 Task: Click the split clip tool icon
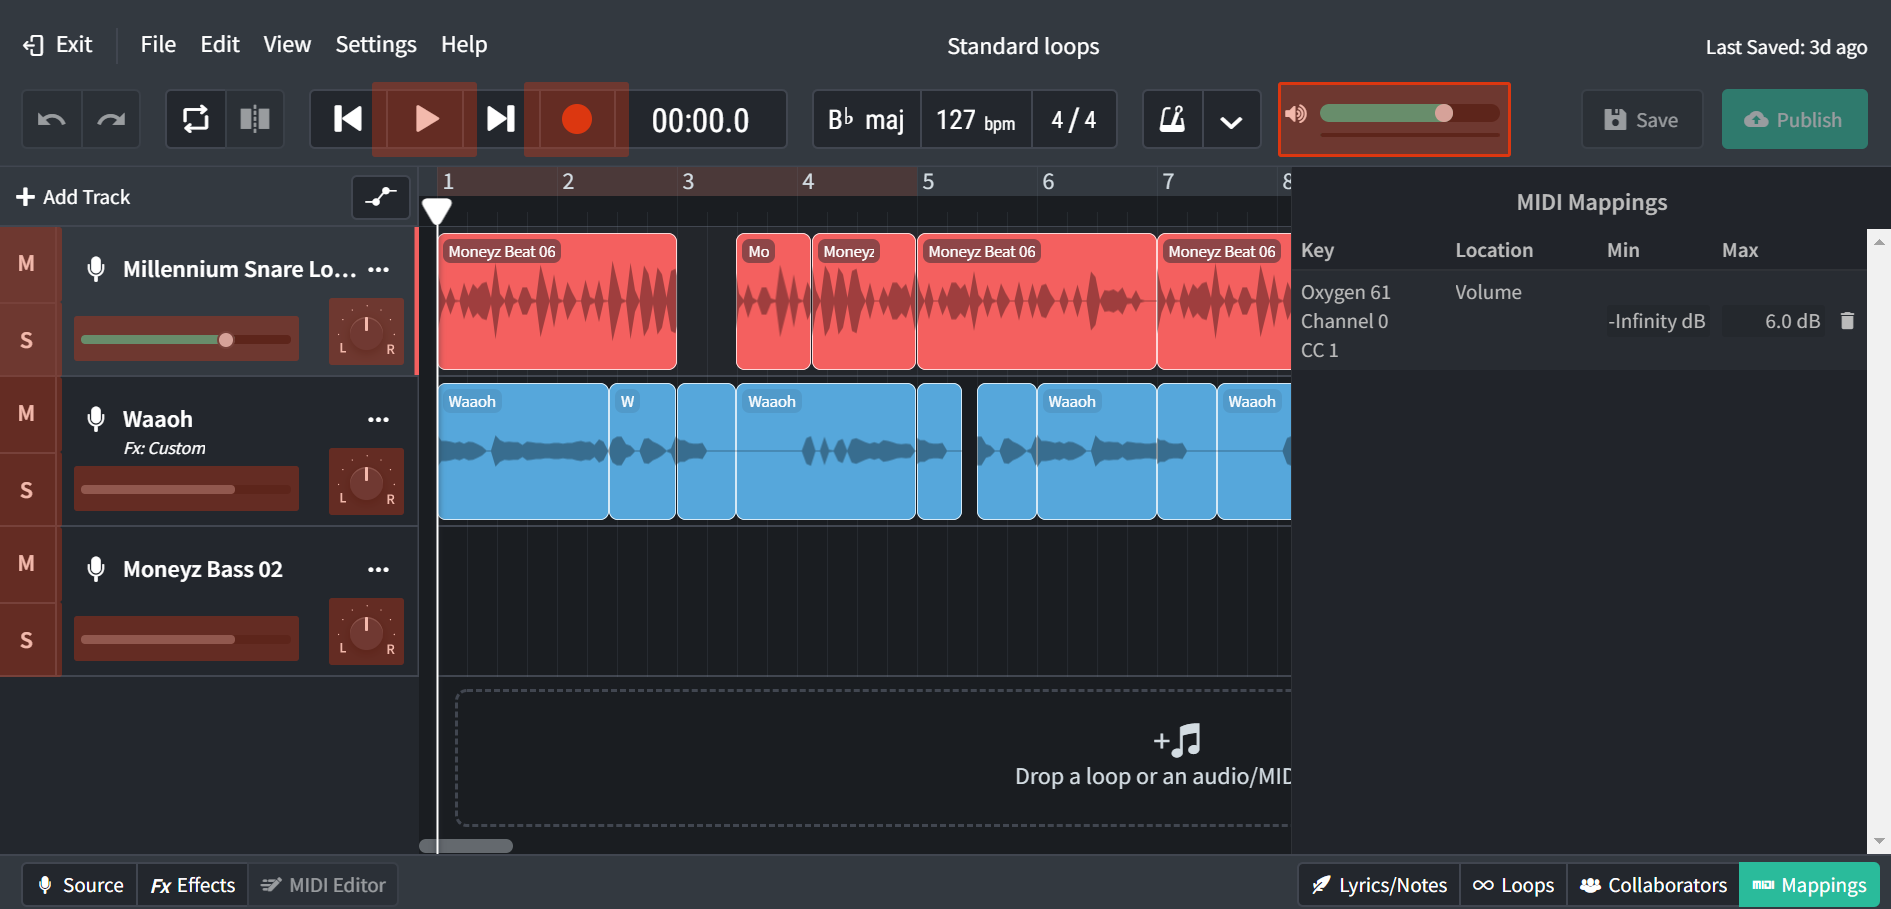point(255,120)
